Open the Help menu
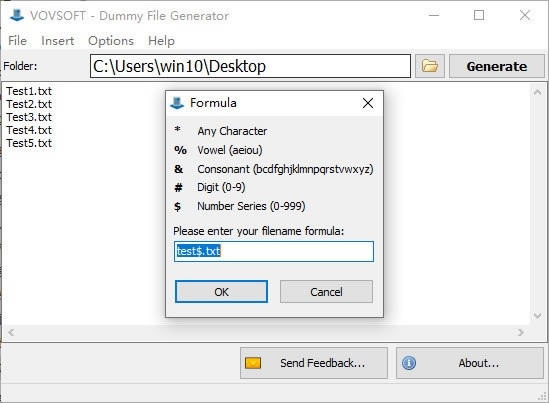 click(161, 41)
